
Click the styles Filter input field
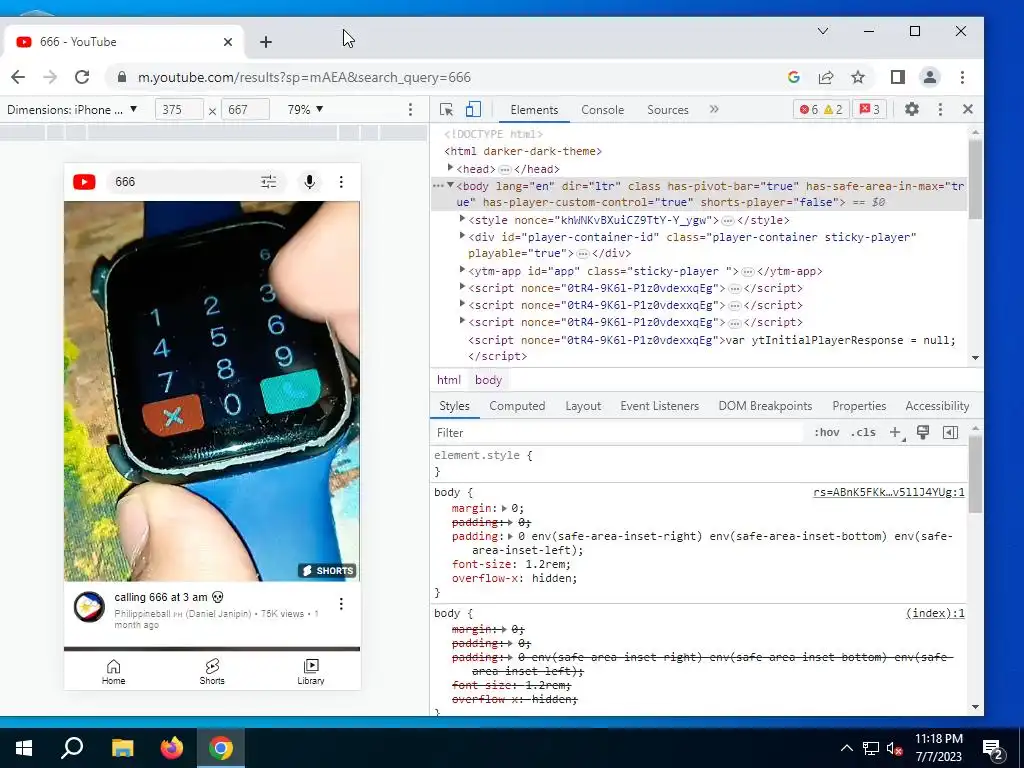point(617,432)
